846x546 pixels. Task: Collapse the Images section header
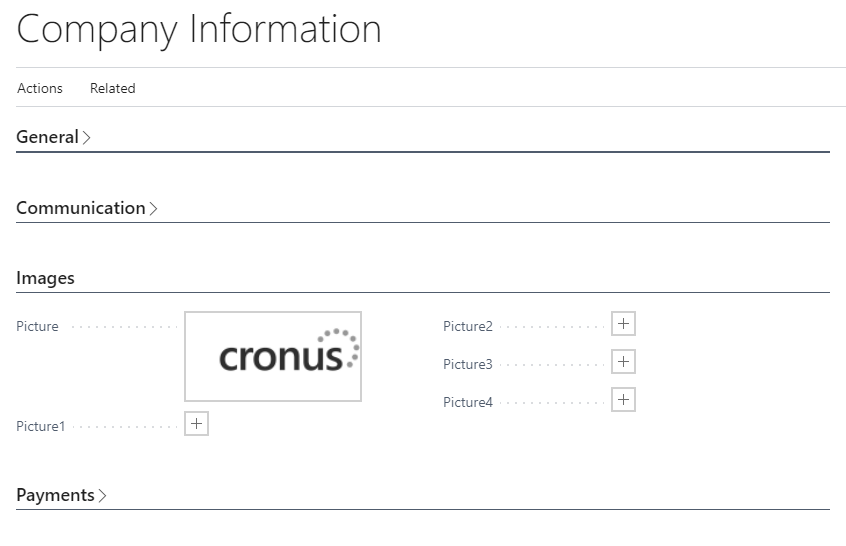45,278
